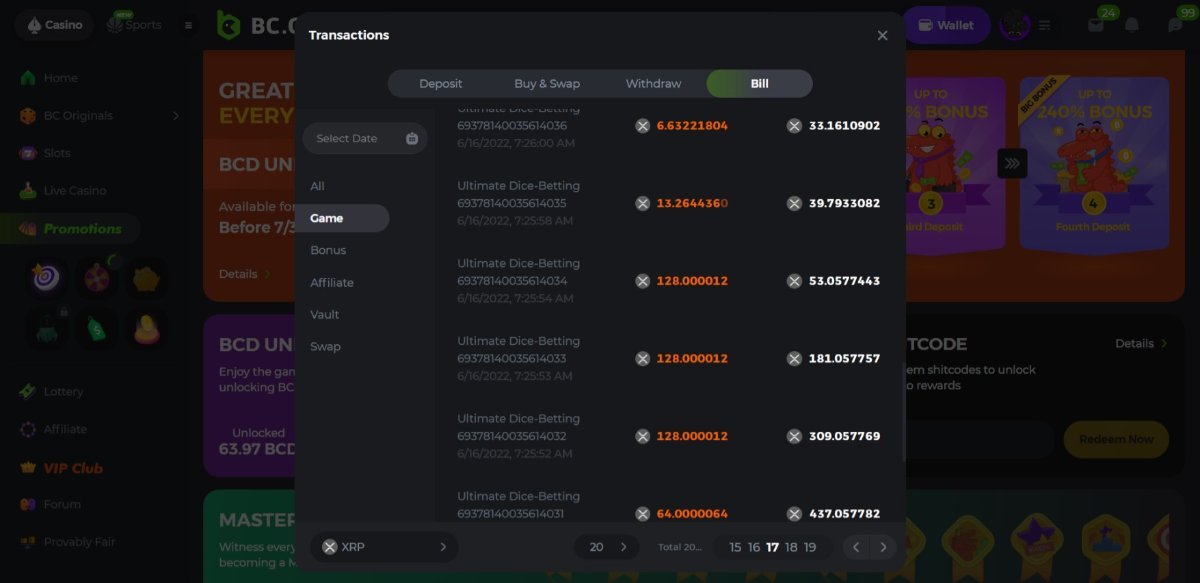Open the XRP currency dropdown
The width and height of the screenshot is (1200, 583).
384,547
